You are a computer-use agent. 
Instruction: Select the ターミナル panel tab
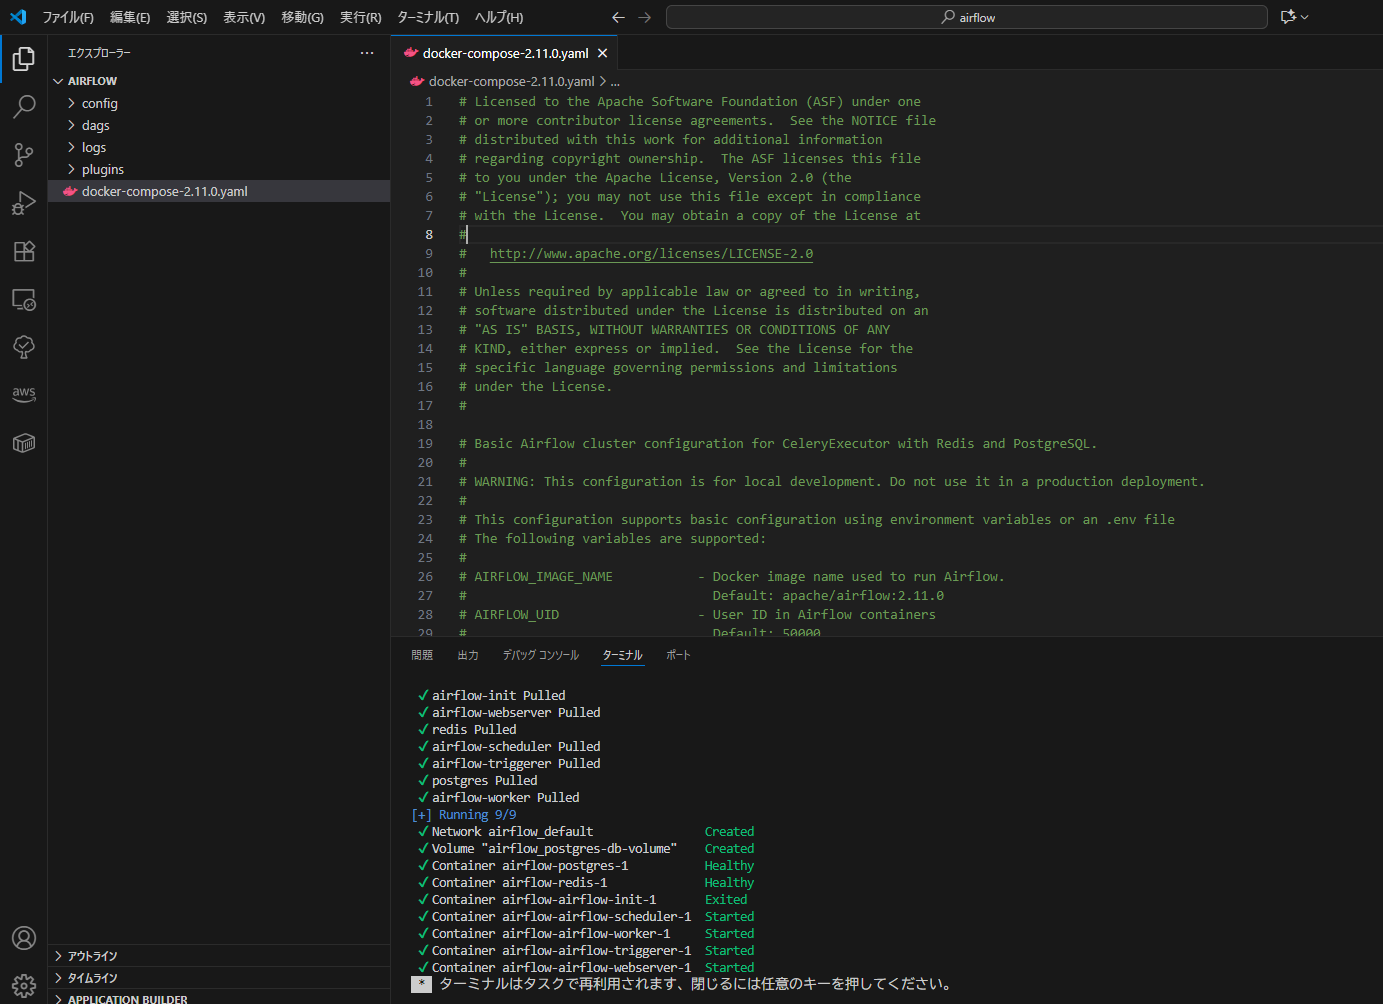(x=622, y=655)
